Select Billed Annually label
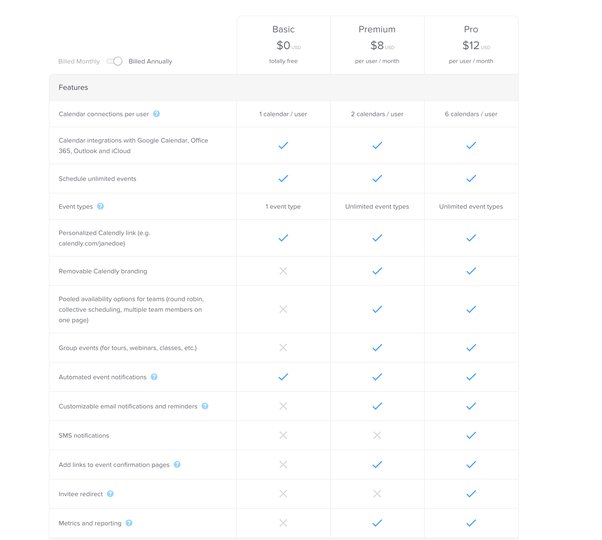Image resolution: width=602 pixels, height=540 pixels. (150, 61)
